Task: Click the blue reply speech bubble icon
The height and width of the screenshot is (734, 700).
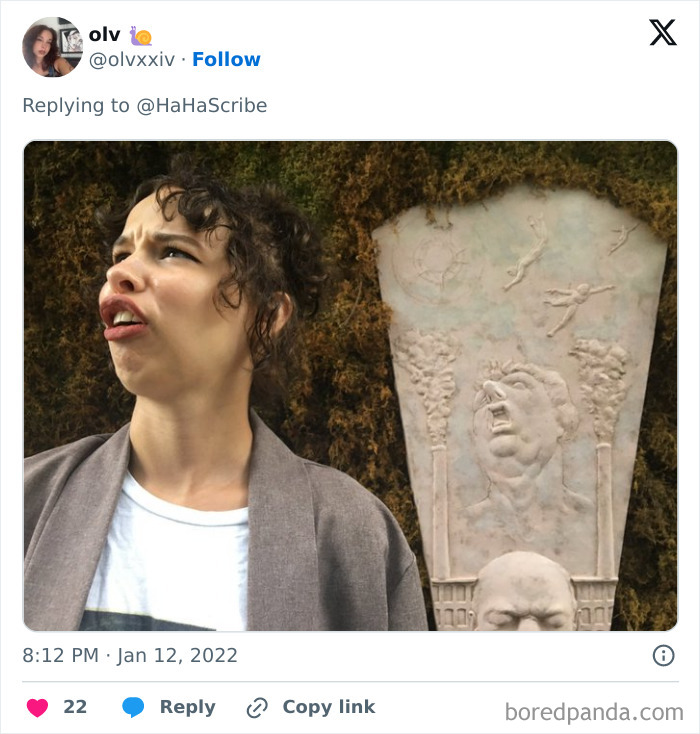Action: [133, 707]
